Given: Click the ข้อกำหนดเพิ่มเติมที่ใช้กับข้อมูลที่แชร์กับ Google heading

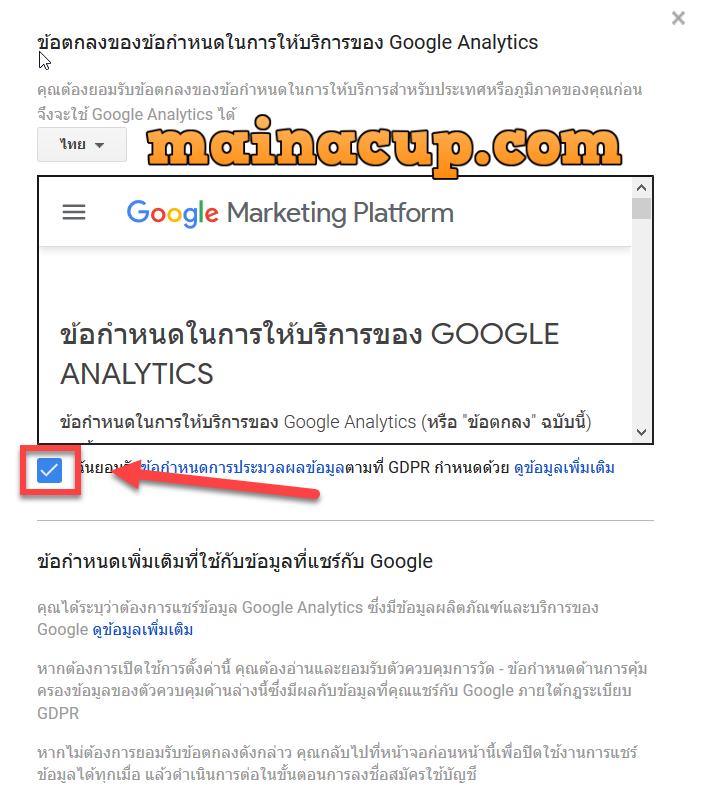Looking at the screenshot, I should pos(235,561).
